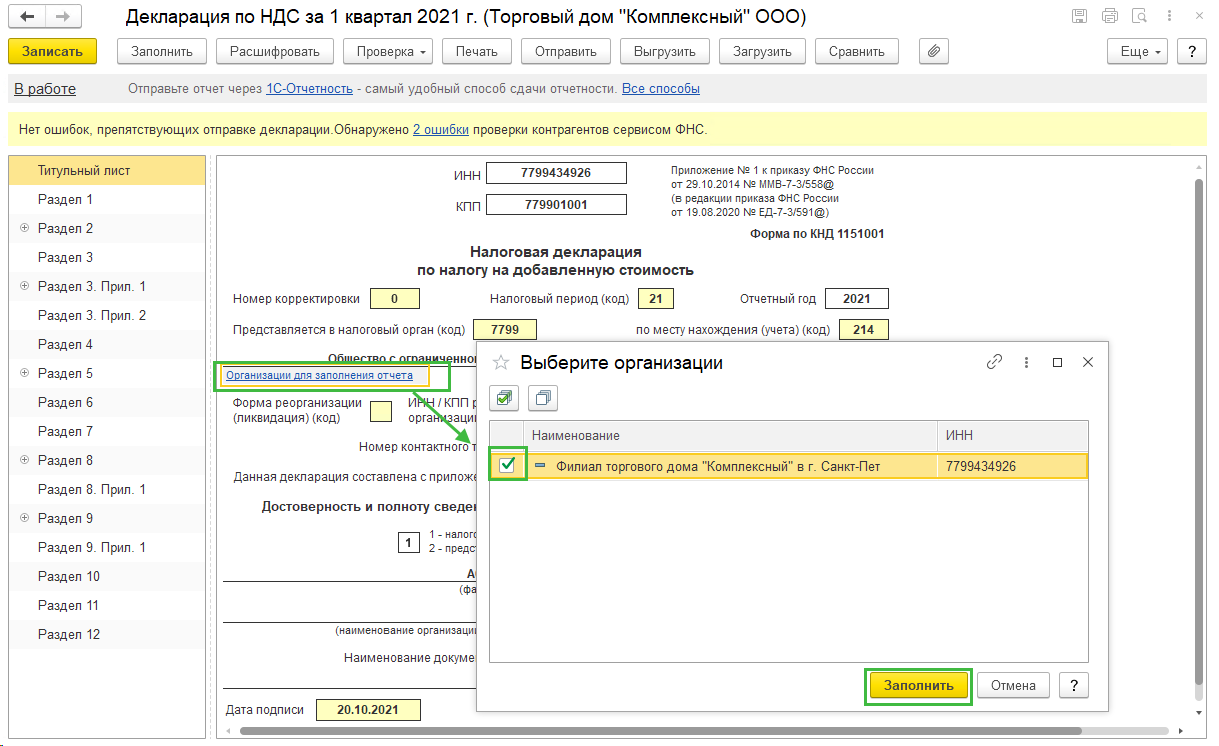The width and height of the screenshot is (1219, 746).
Task: Maximize the Выберите организации dialog
Action: [1057, 362]
